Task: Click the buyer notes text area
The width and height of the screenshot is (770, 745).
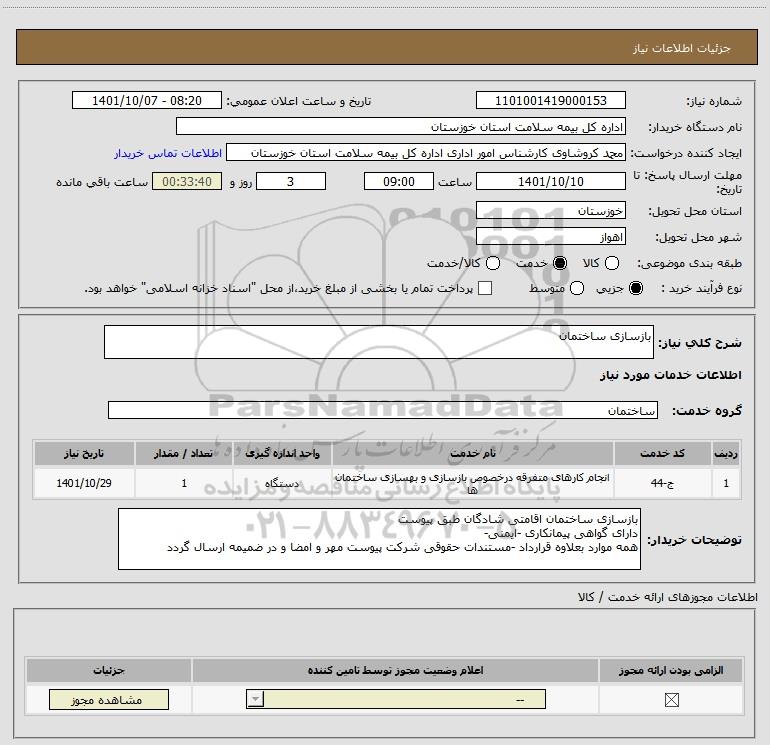Action: pos(379,539)
